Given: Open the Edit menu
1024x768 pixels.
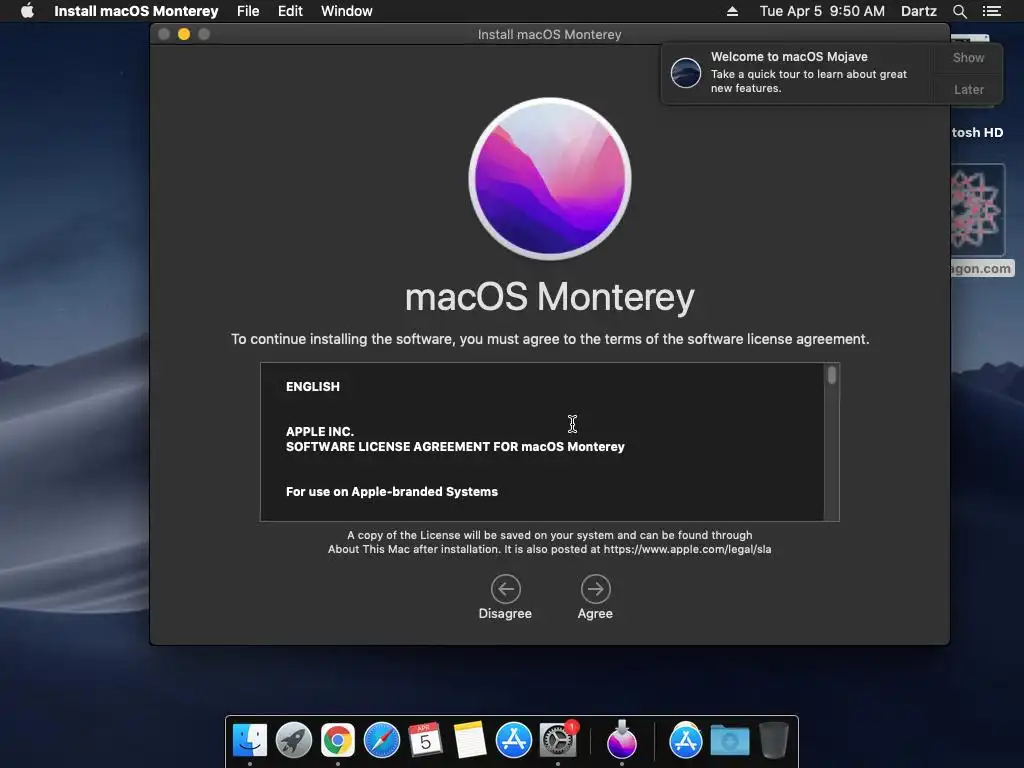Looking at the screenshot, I should (x=290, y=11).
